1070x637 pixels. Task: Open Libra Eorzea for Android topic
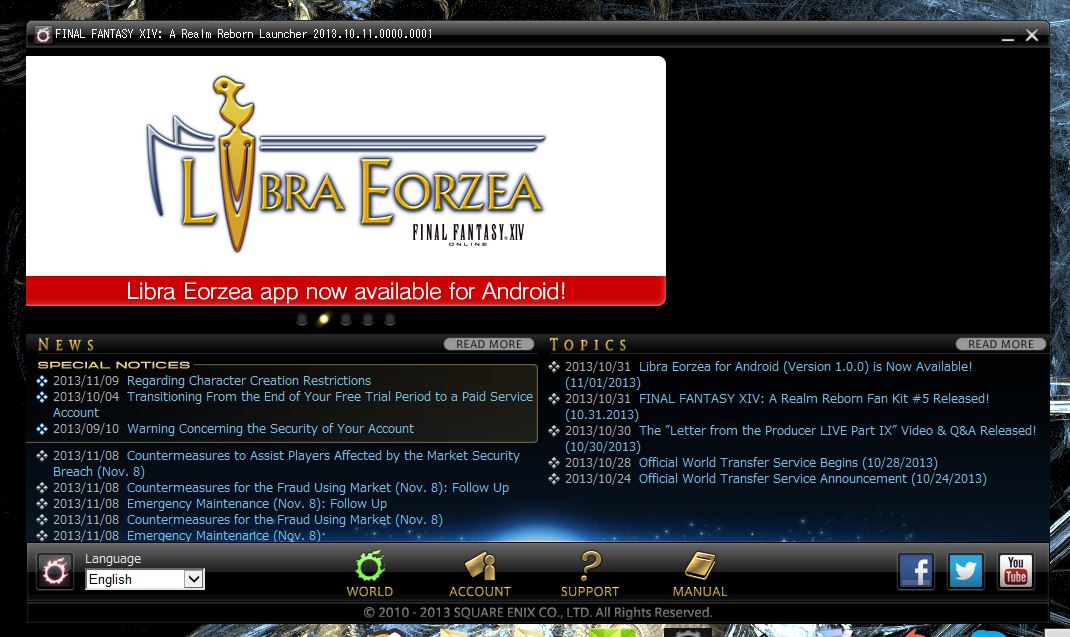[768, 374]
